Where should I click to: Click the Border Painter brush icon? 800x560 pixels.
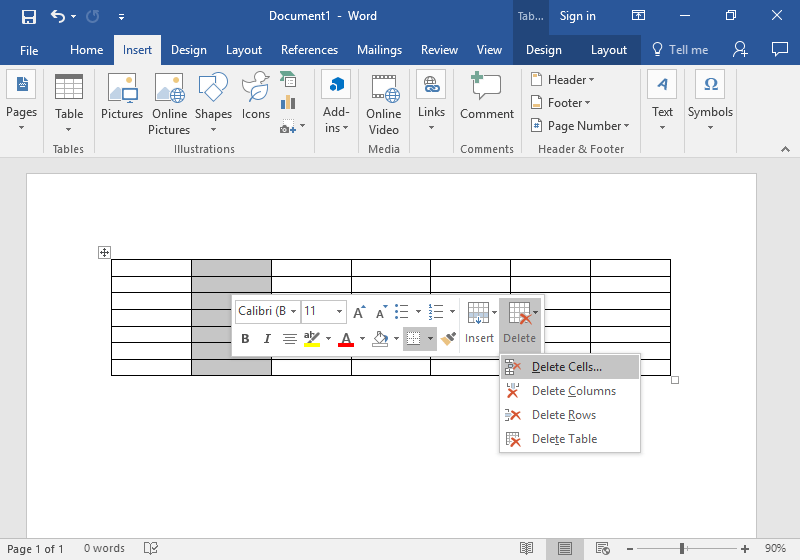(x=448, y=339)
